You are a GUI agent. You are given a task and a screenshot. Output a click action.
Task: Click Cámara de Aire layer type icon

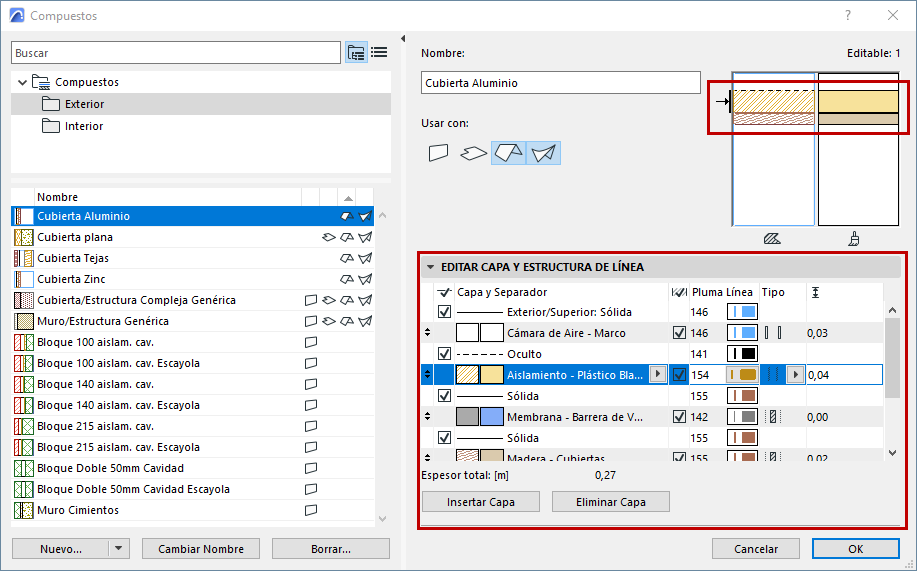[773, 333]
